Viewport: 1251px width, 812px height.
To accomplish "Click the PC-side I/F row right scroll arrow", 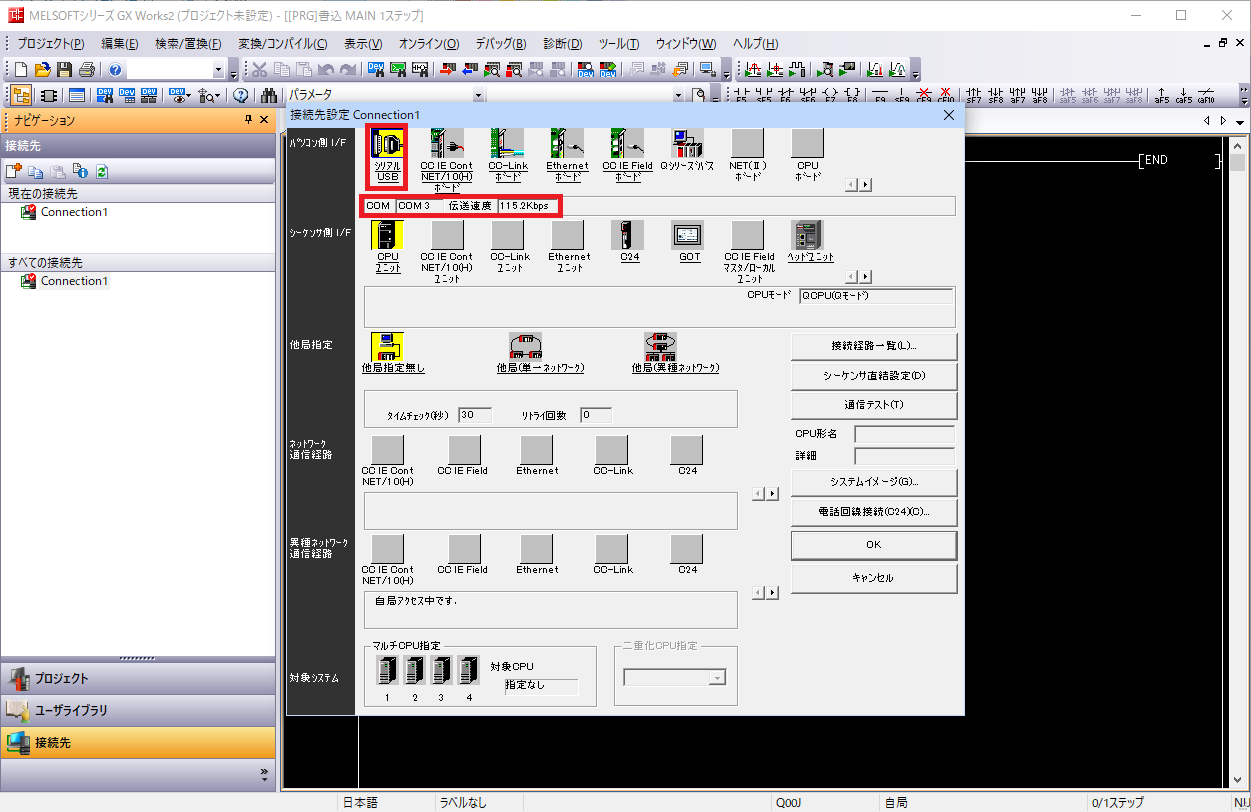I will pyautogui.click(x=866, y=184).
